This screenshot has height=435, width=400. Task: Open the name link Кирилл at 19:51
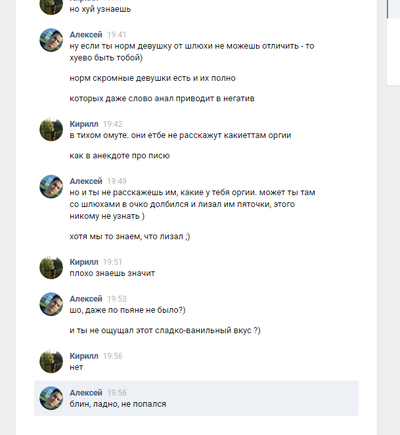coord(84,262)
